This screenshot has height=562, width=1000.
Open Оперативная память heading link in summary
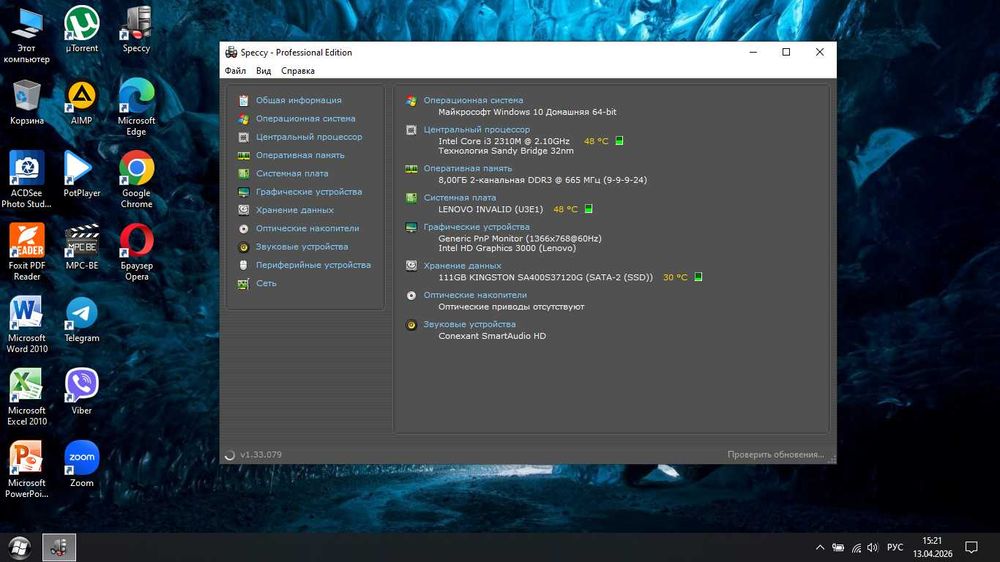[x=467, y=168]
